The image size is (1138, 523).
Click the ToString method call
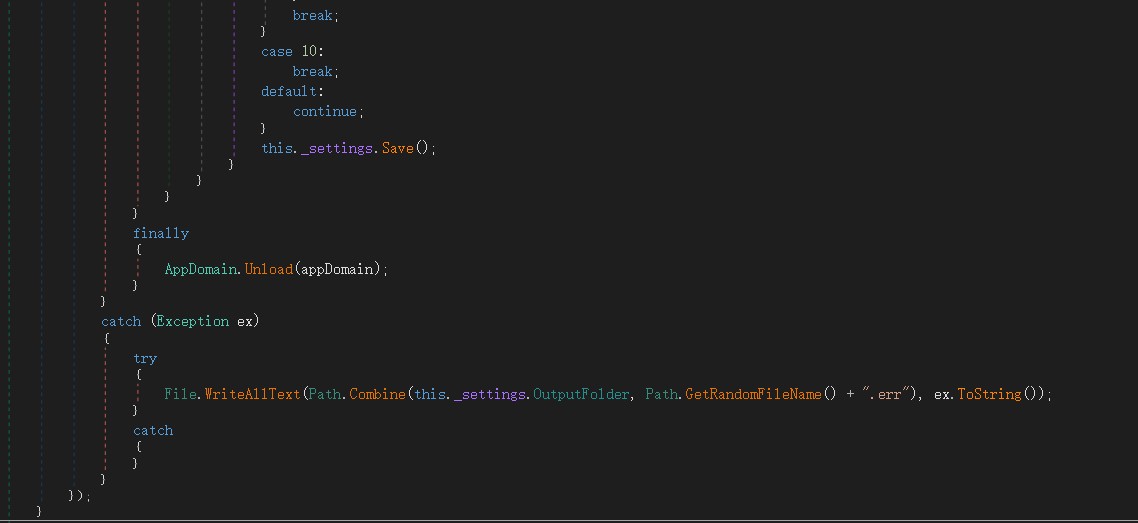(x=989, y=394)
